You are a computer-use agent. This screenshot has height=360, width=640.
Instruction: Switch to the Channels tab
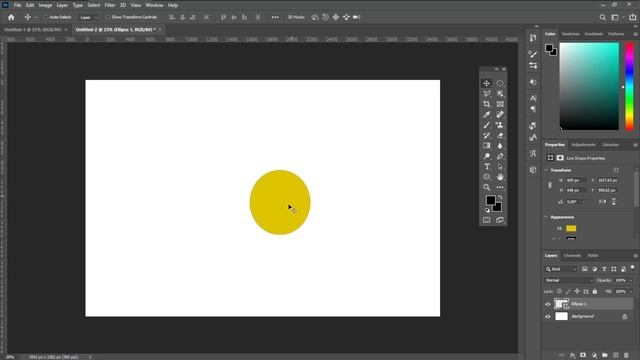click(572, 256)
